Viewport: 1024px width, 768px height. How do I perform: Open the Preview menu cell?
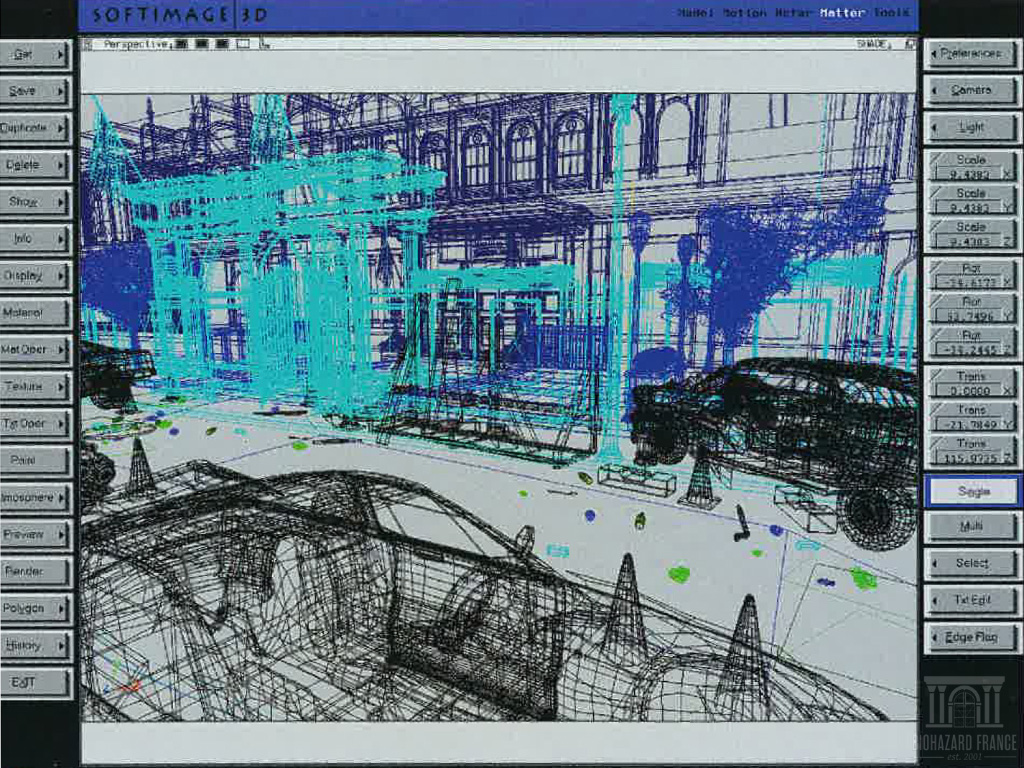pos(35,534)
